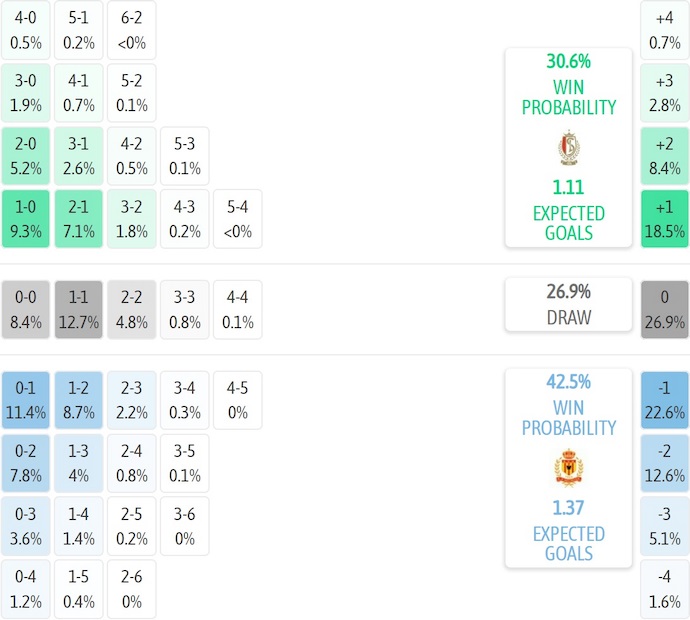The image size is (690, 620).
Task: Select the 1-1 draw score cell
Action: point(79,309)
